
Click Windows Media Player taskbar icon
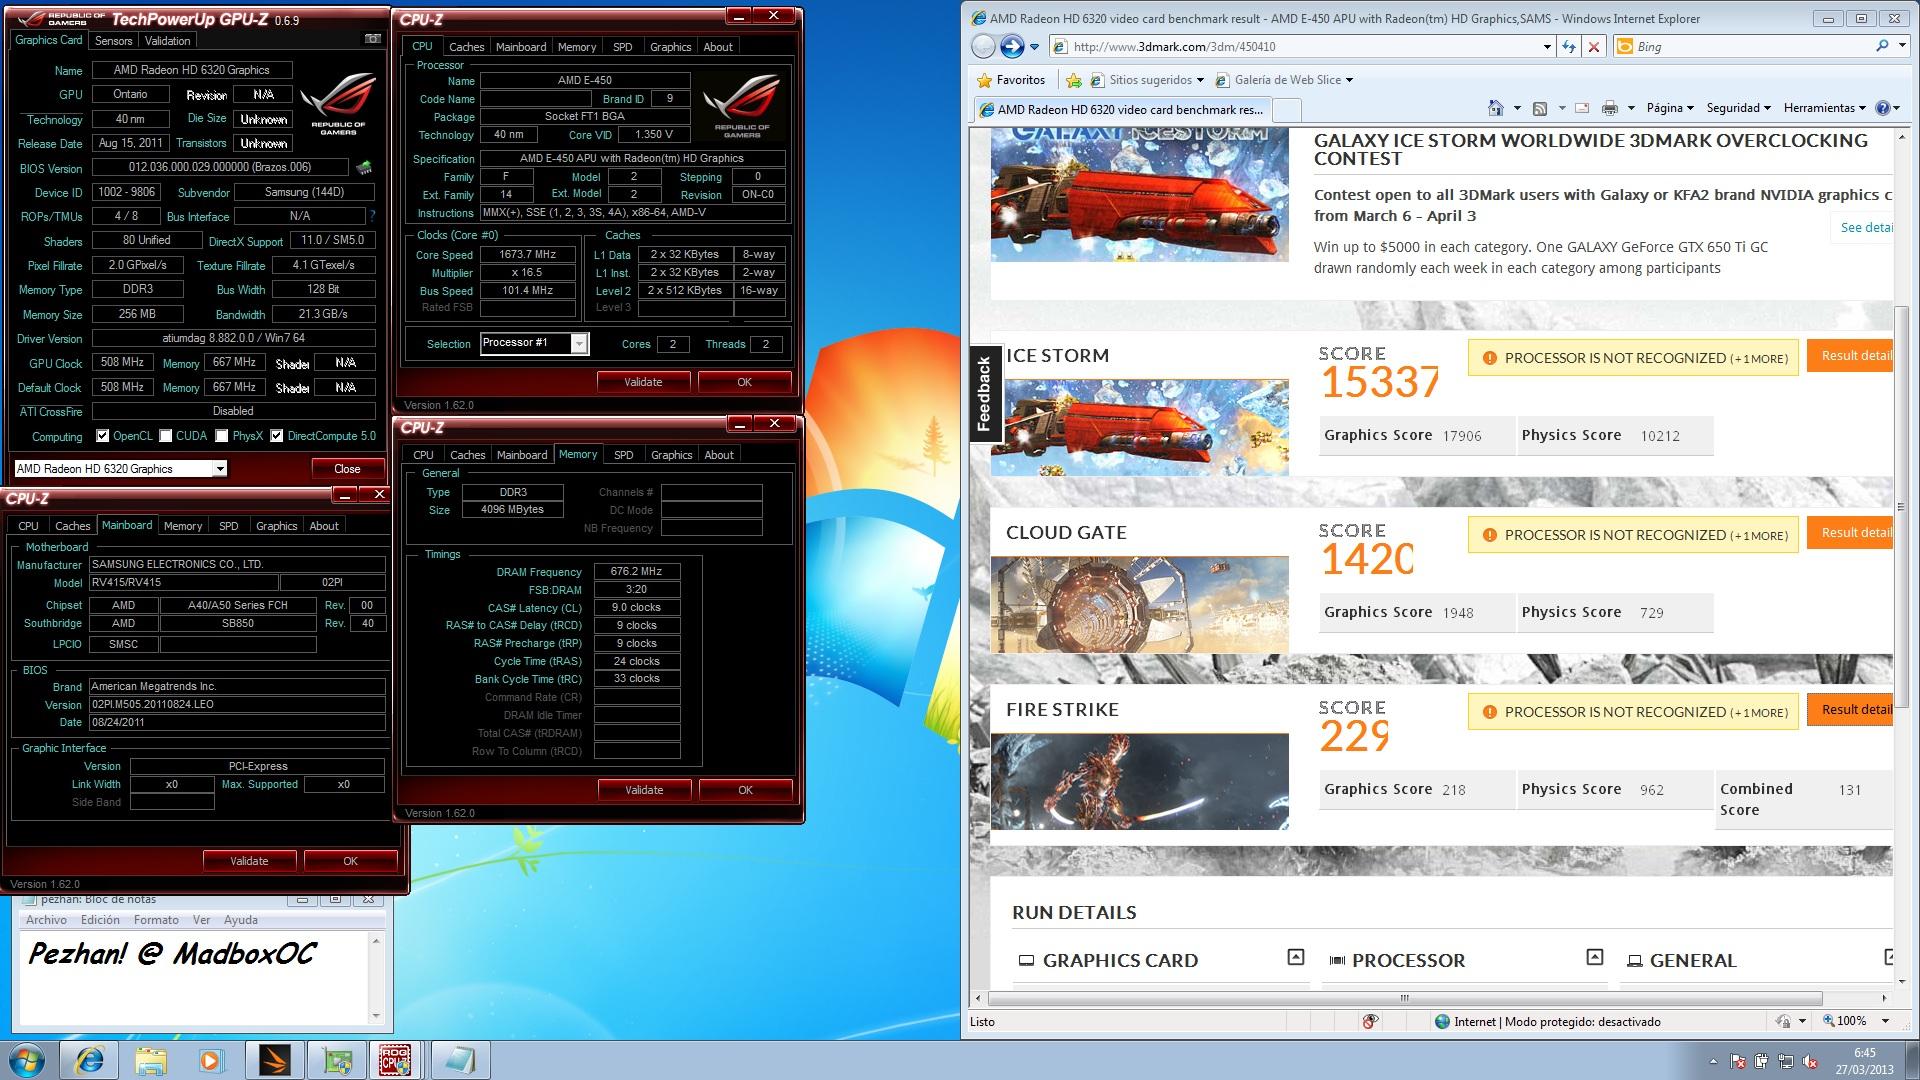tap(212, 1060)
